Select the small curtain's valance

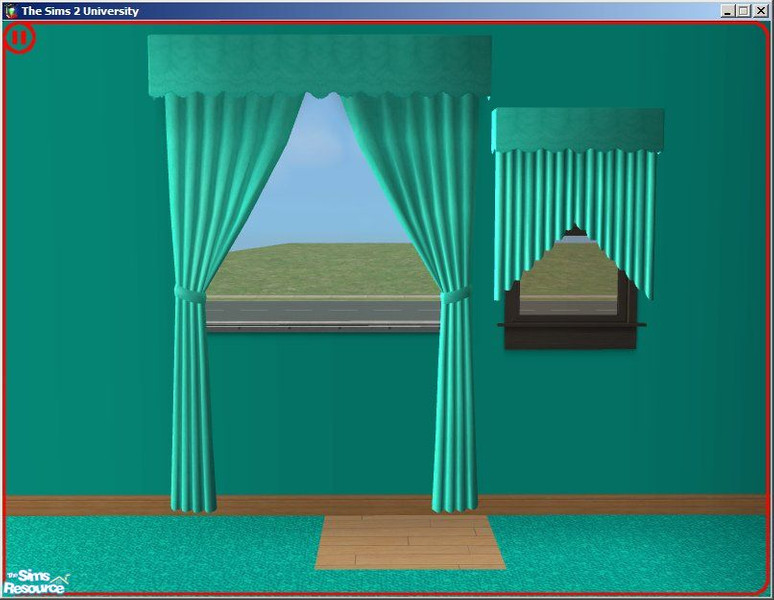click(x=578, y=130)
